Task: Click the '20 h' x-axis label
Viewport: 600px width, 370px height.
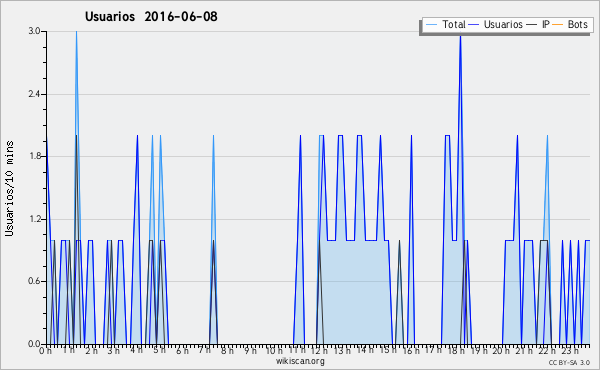Action: 501,350
